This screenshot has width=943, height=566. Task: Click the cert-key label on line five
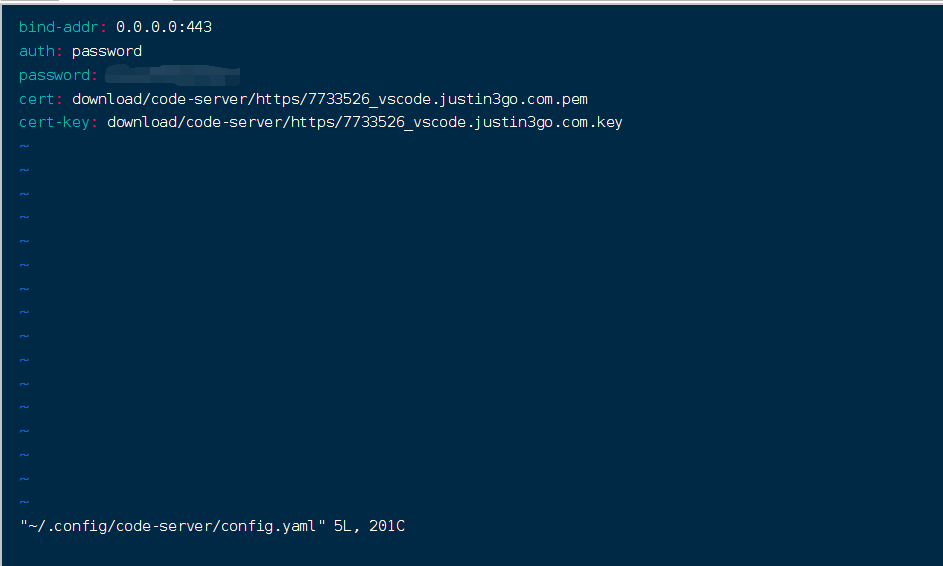click(x=55, y=122)
